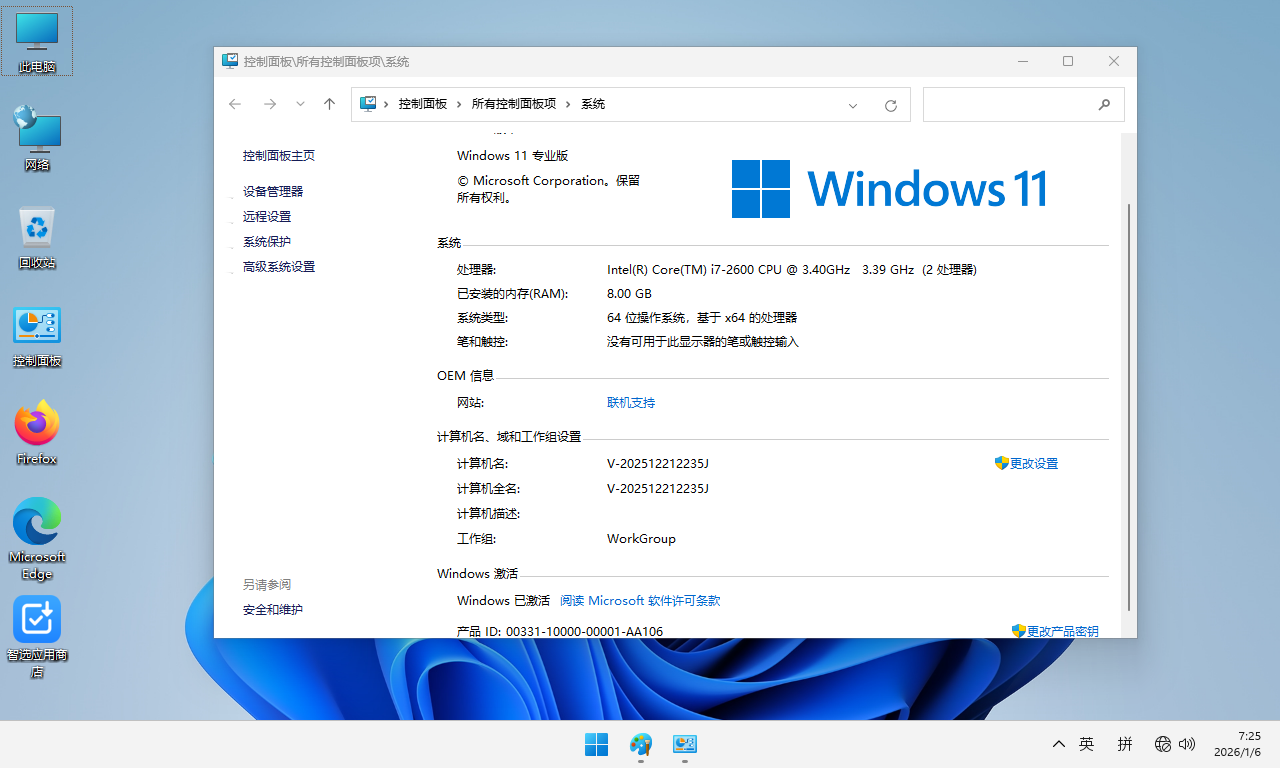Click 更改设置 next to computer name
Image resolution: width=1280 pixels, height=768 pixels.
point(1033,463)
